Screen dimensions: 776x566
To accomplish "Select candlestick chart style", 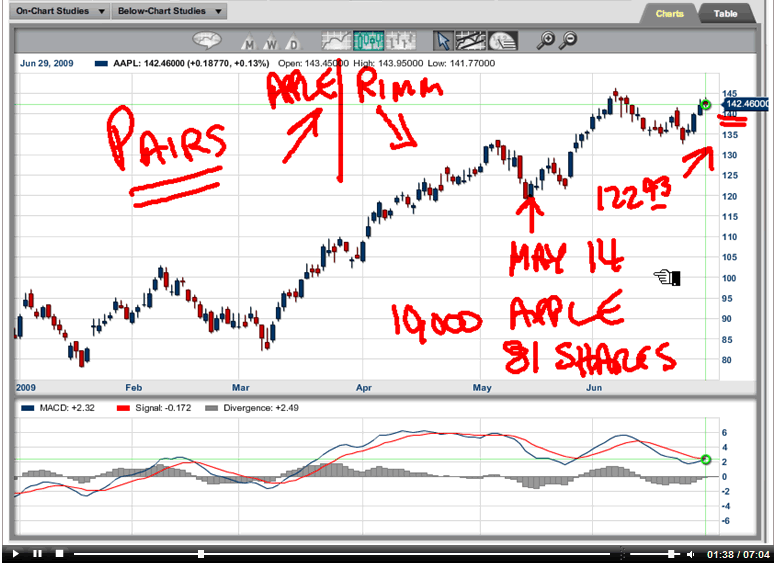I will tap(368, 41).
